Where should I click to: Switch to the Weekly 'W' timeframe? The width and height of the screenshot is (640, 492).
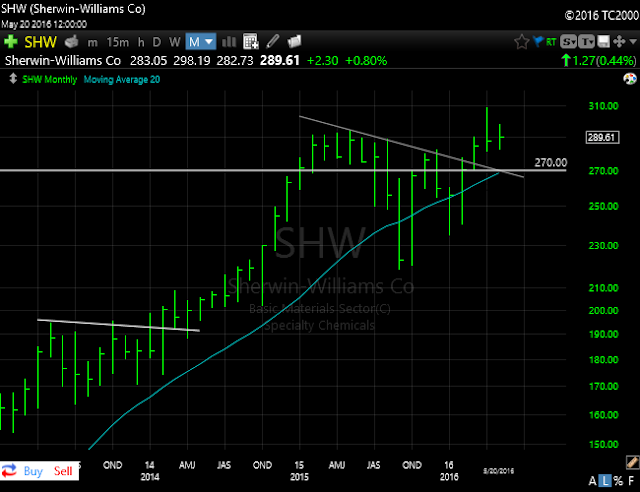tap(175, 42)
